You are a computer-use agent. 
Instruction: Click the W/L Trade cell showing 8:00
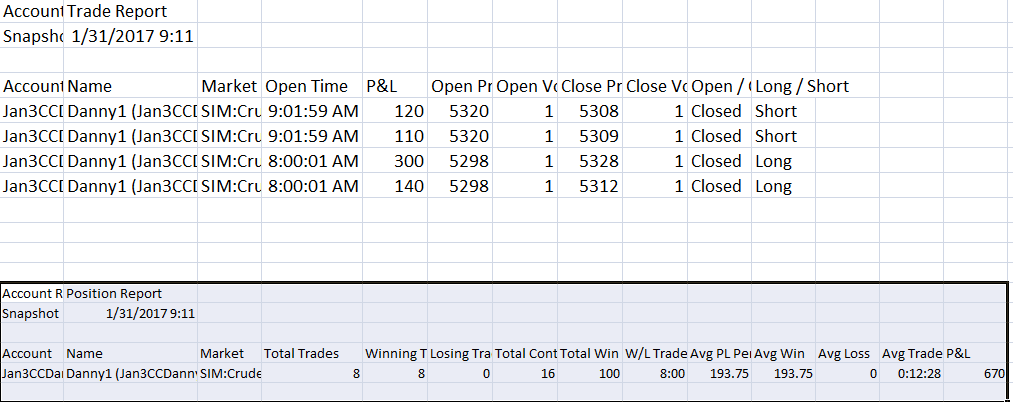655,374
